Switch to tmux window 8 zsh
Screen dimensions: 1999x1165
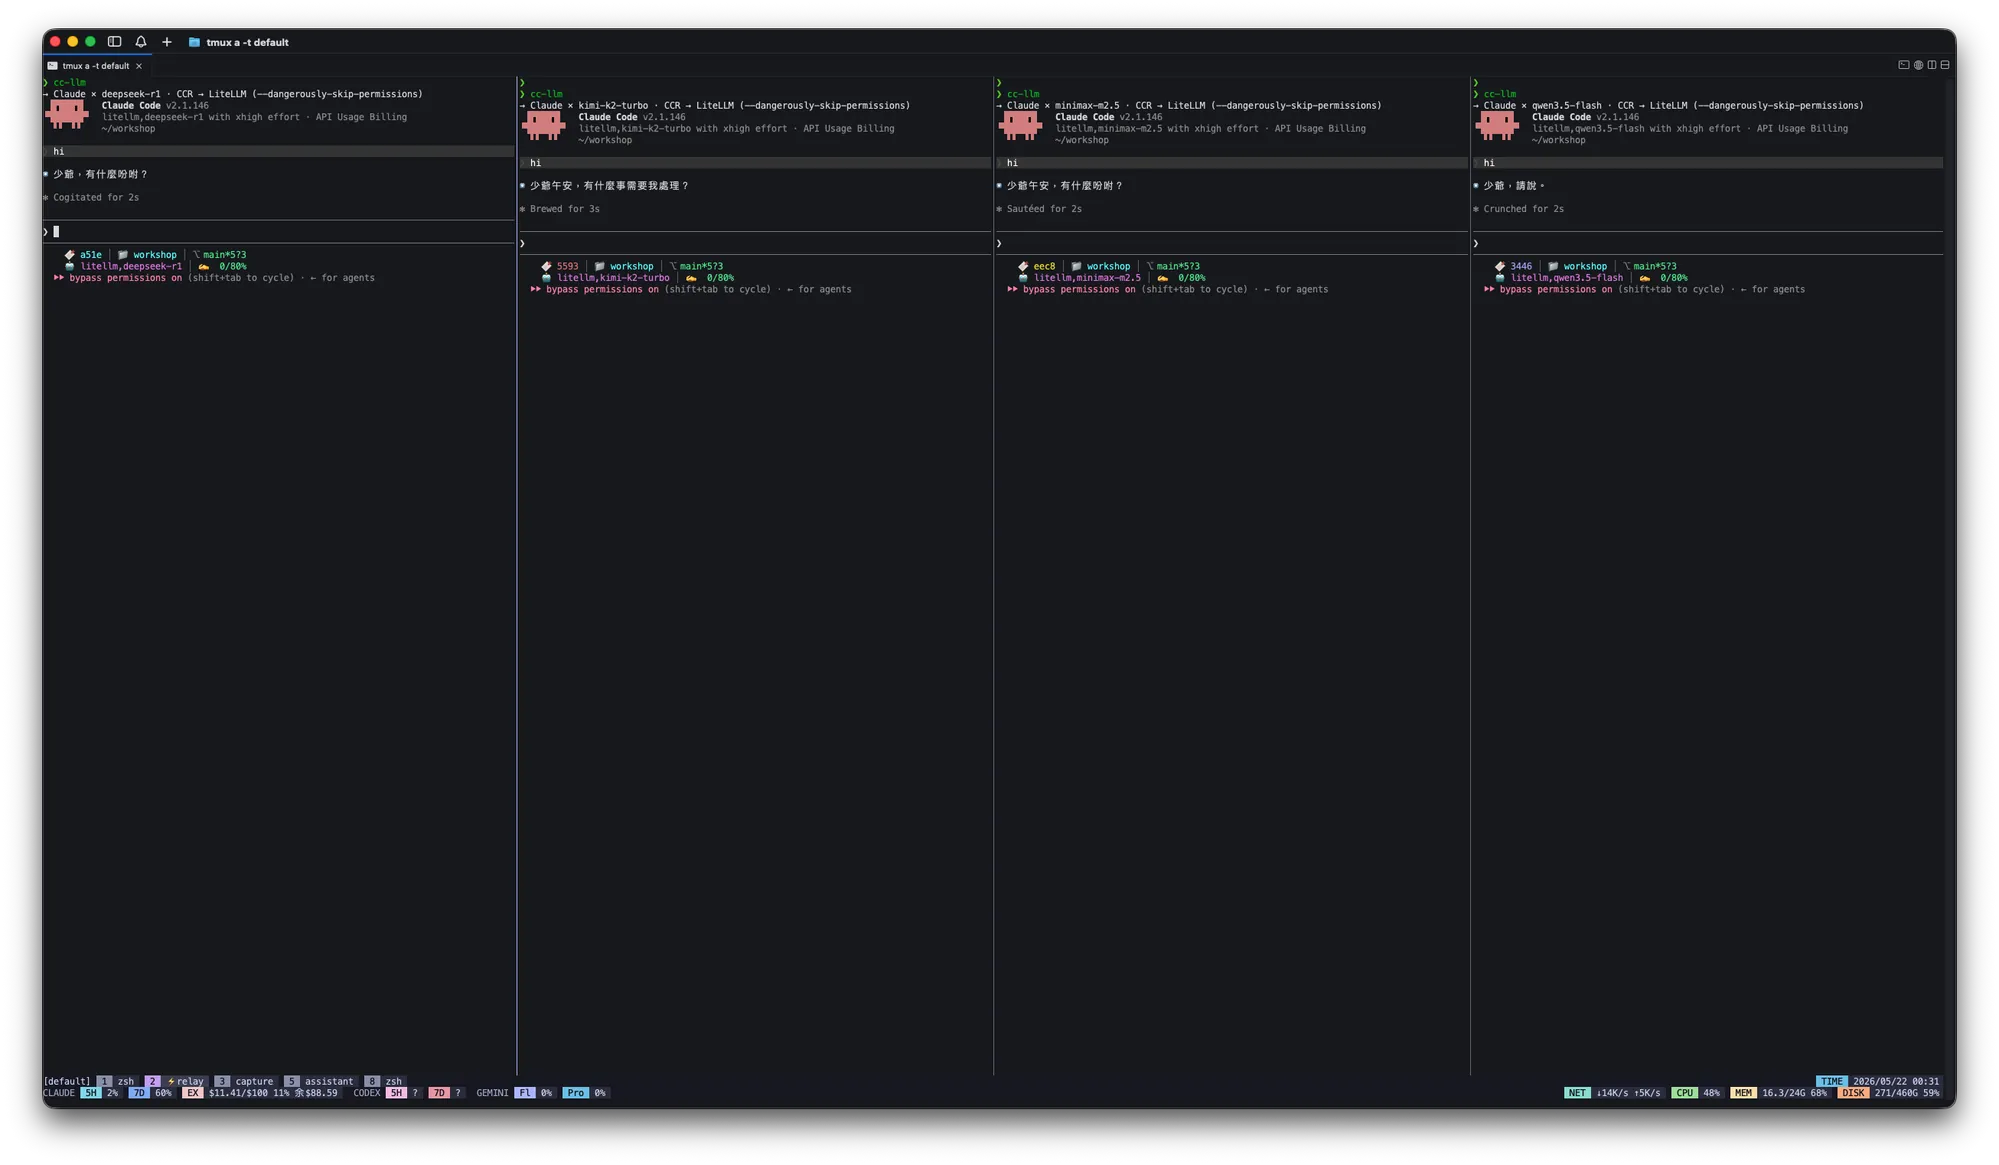[x=384, y=1081]
